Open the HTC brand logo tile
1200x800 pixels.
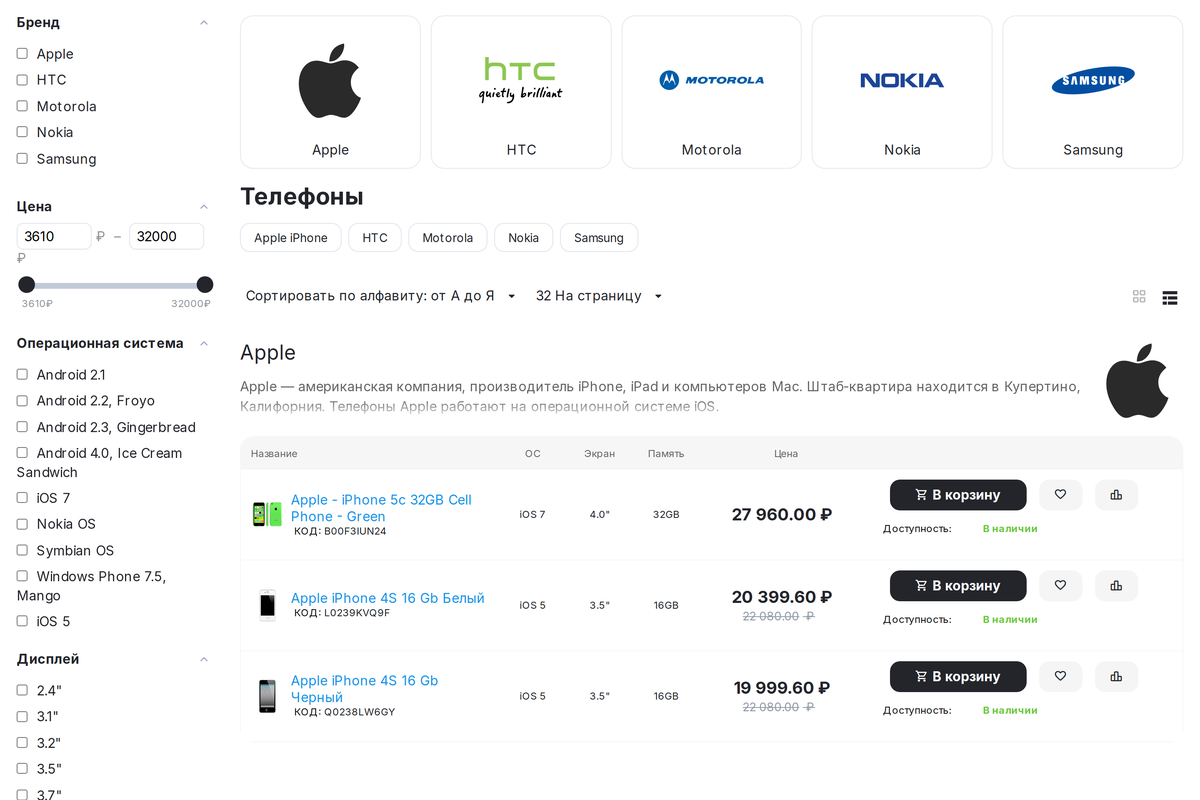pyautogui.click(x=521, y=92)
